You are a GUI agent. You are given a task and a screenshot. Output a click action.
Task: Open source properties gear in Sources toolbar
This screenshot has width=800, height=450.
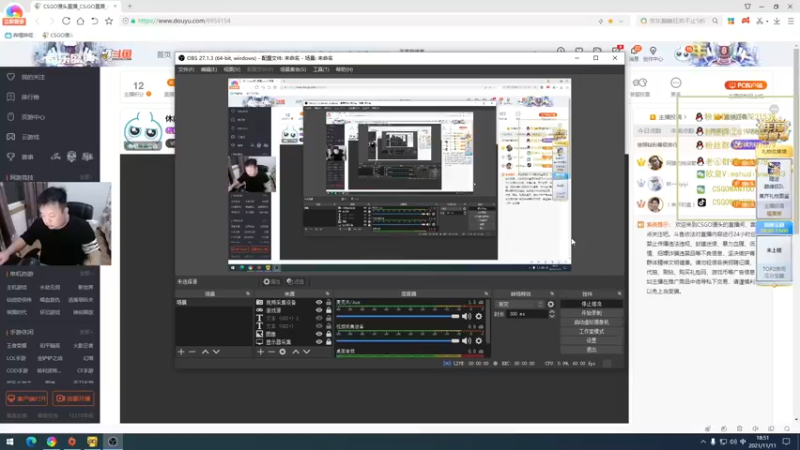click(x=283, y=352)
